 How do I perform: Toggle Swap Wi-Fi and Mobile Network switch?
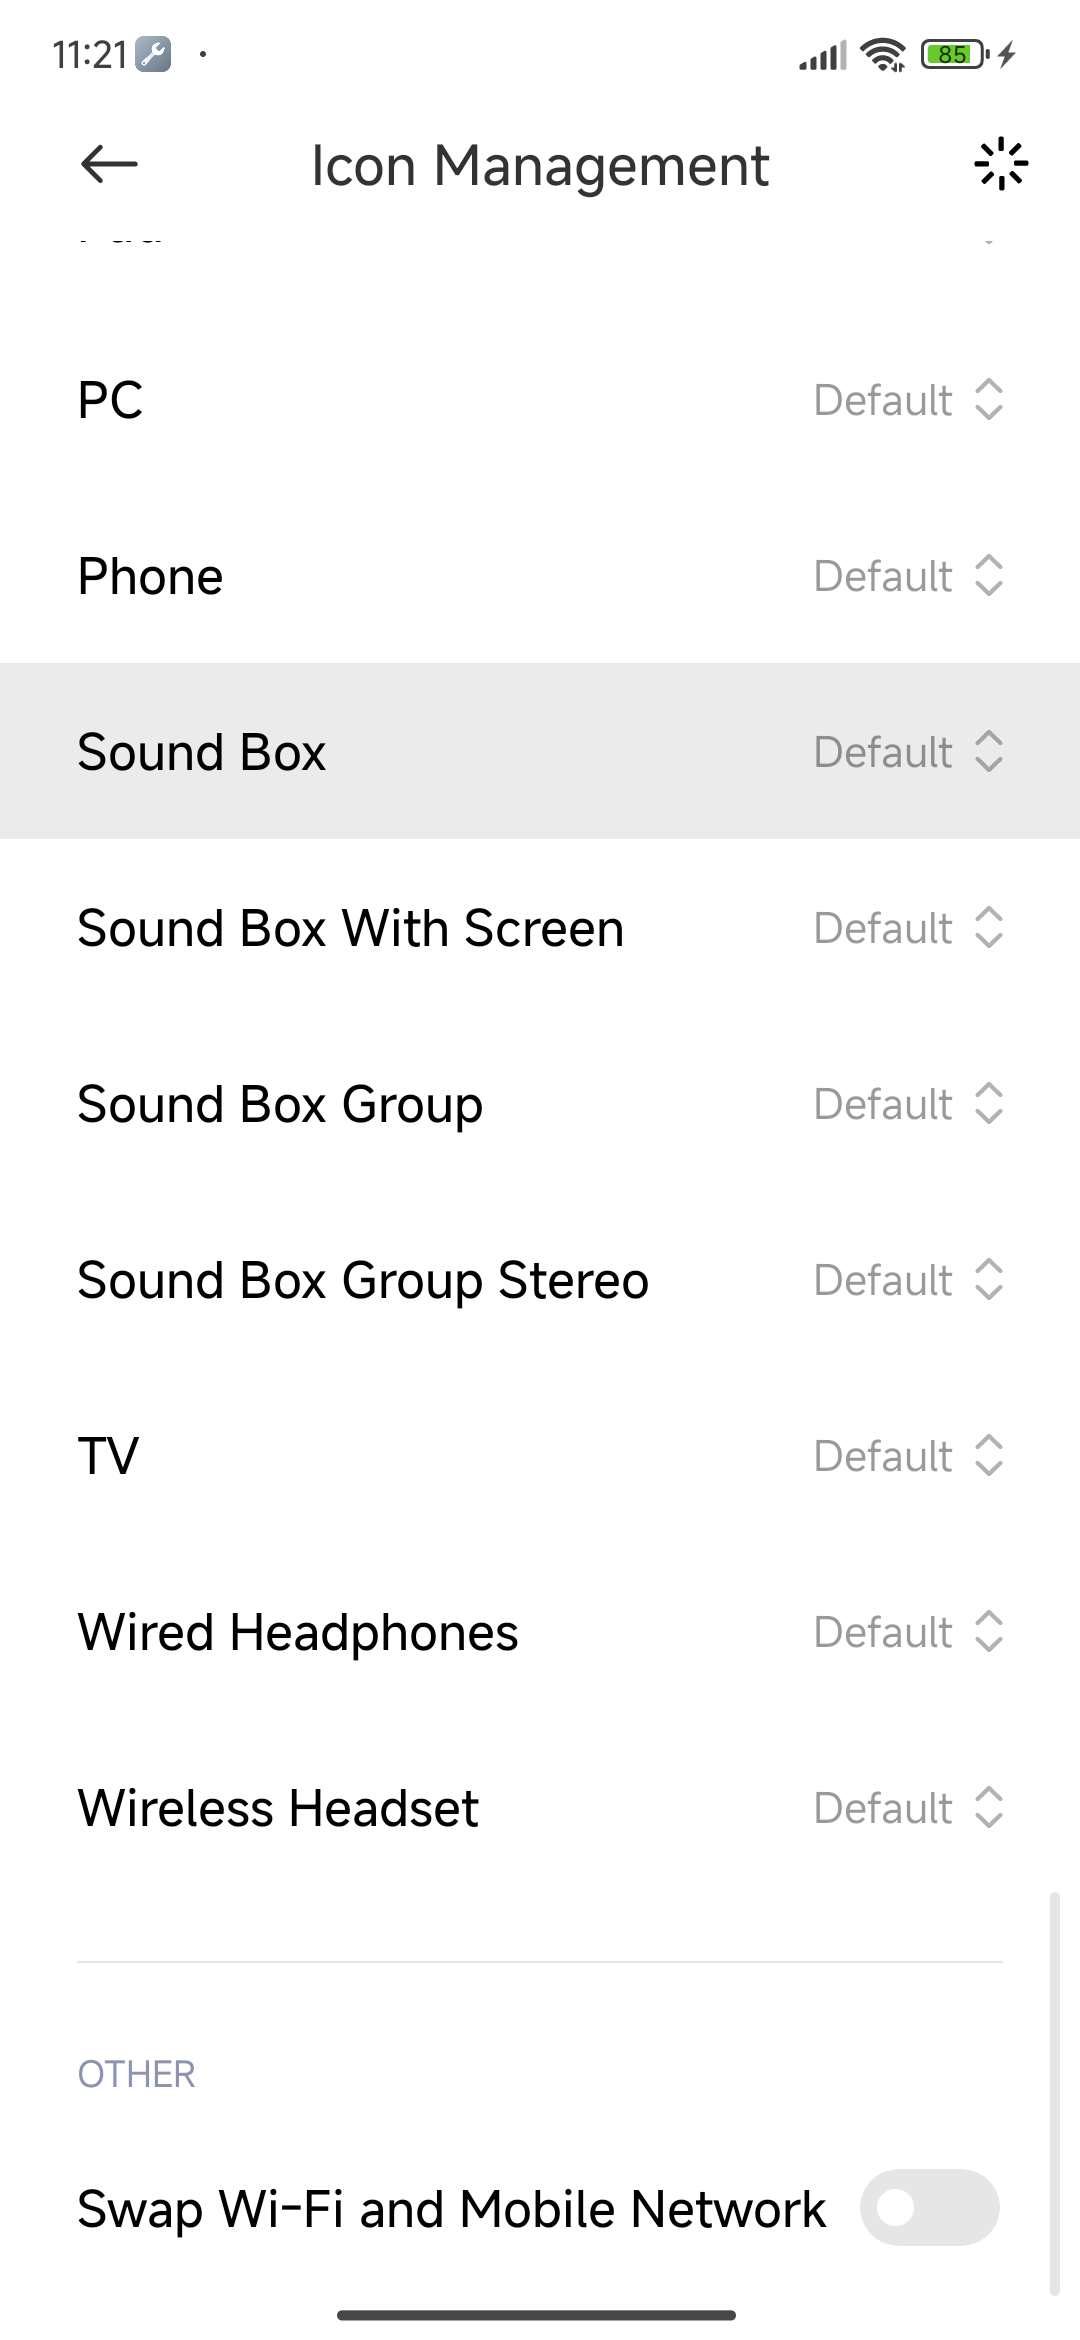click(x=929, y=2207)
